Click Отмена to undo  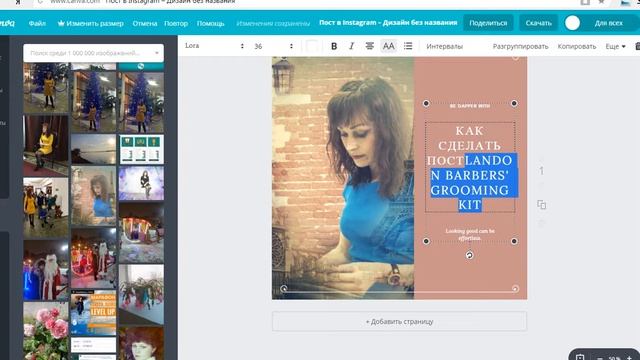(145, 24)
